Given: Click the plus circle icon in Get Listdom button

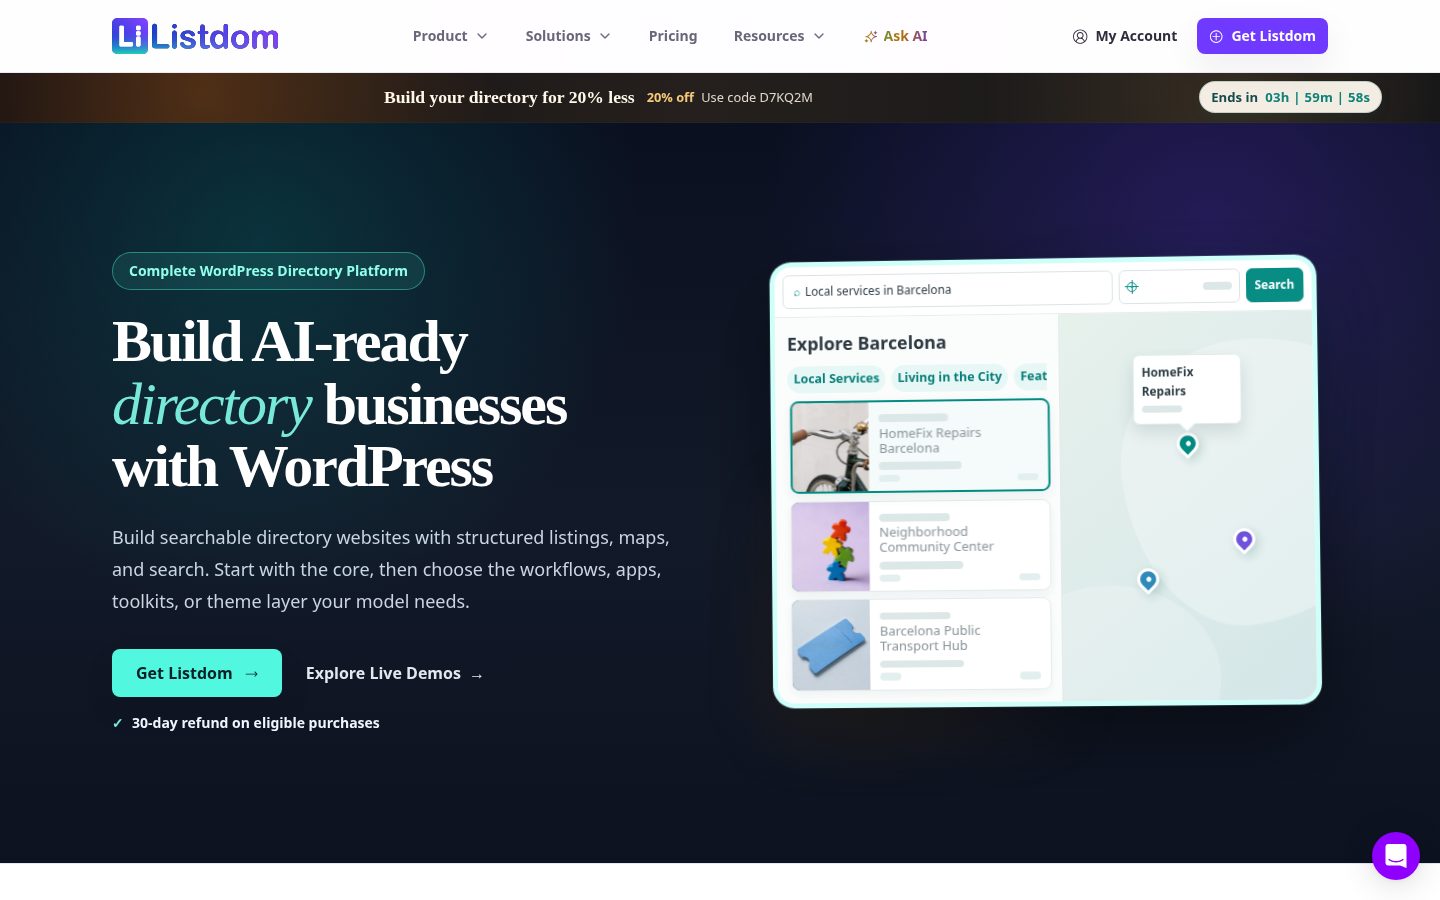Looking at the screenshot, I should (1216, 37).
